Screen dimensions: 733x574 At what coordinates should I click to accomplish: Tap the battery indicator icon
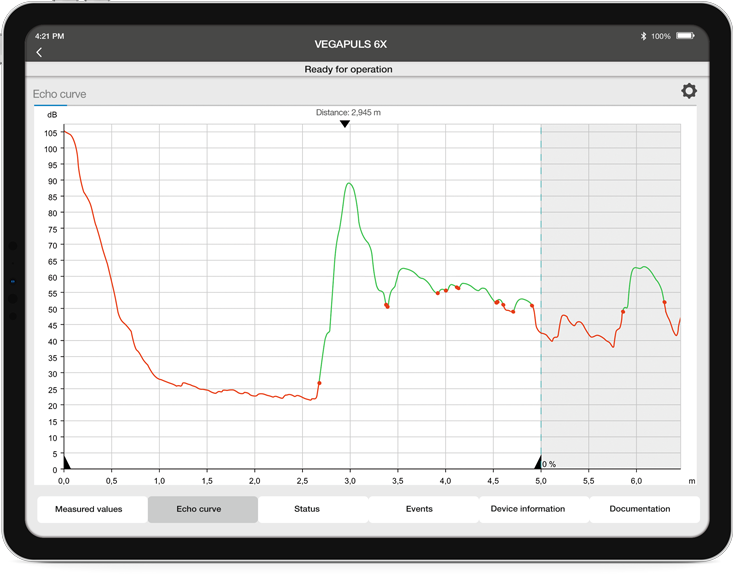coord(685,36)
